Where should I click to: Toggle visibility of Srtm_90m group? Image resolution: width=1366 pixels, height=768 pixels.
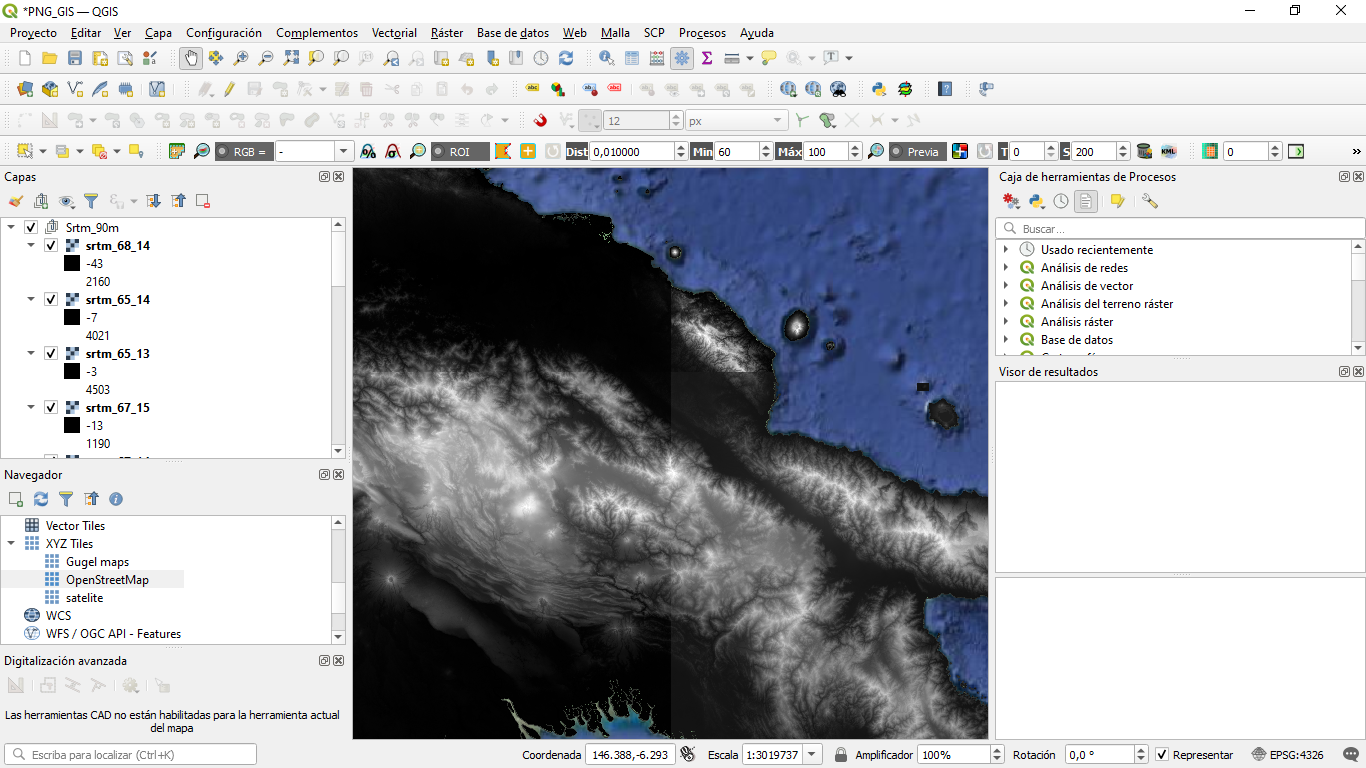[x=31, y=227]
